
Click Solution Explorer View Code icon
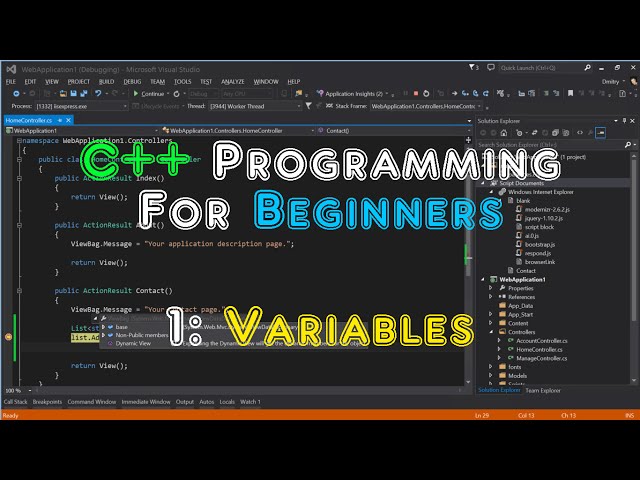click(580, 133)
